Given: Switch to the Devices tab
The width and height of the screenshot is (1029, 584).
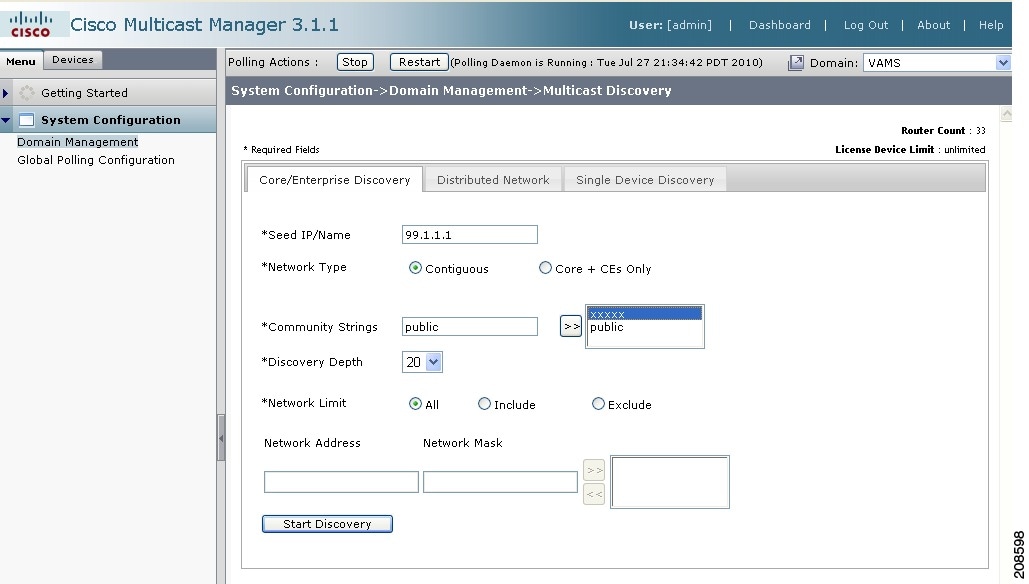Looking at the screenshot, I should [73, 60].
